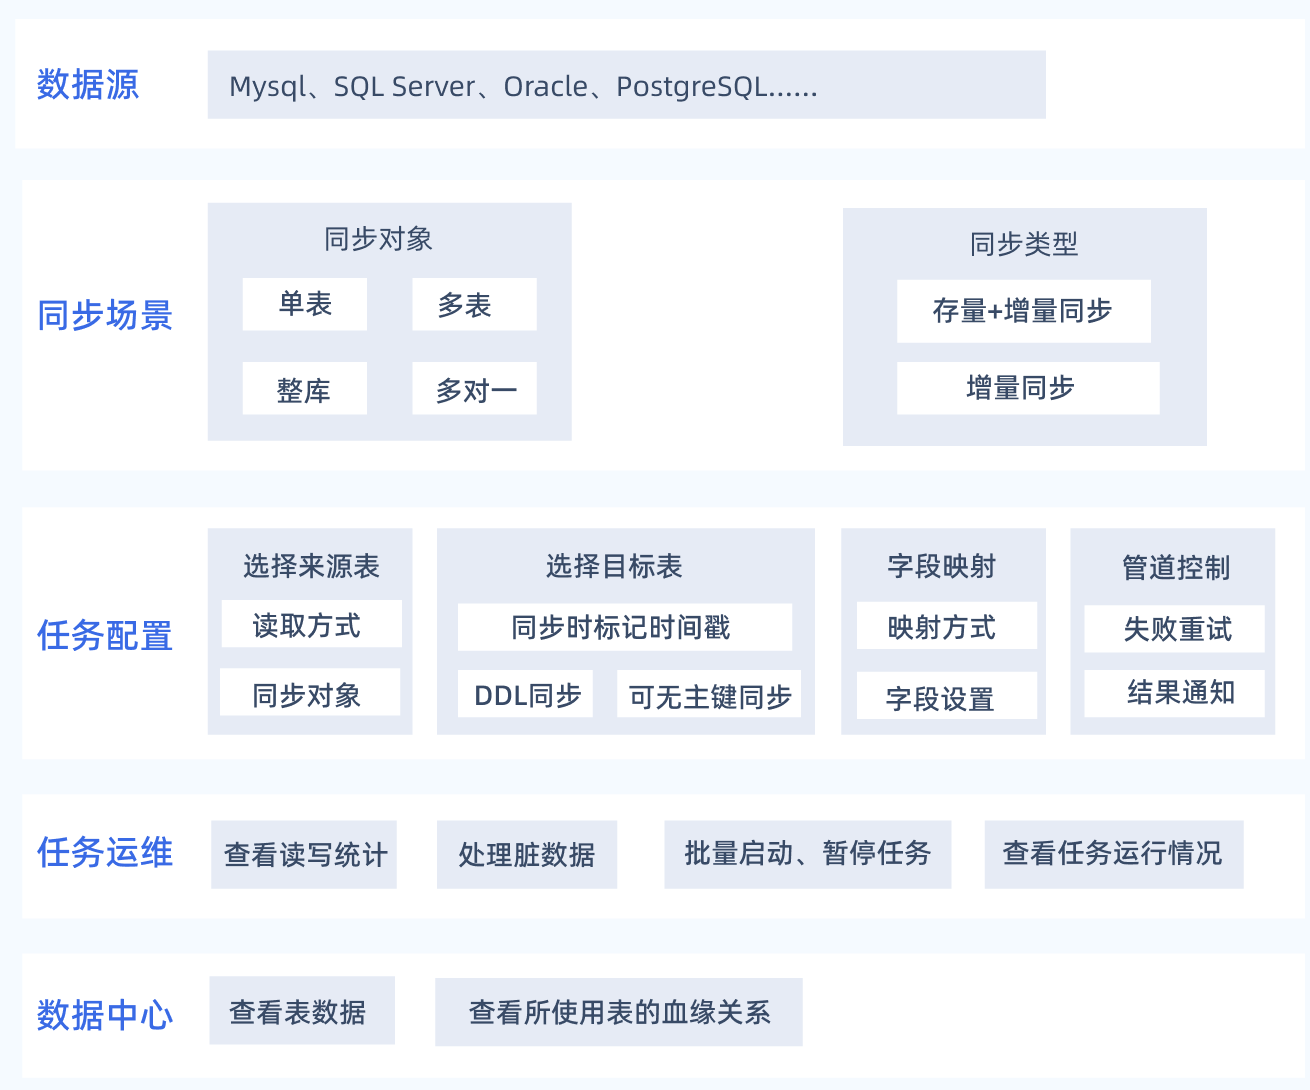Click the 数据中心 section heading

105,1015
